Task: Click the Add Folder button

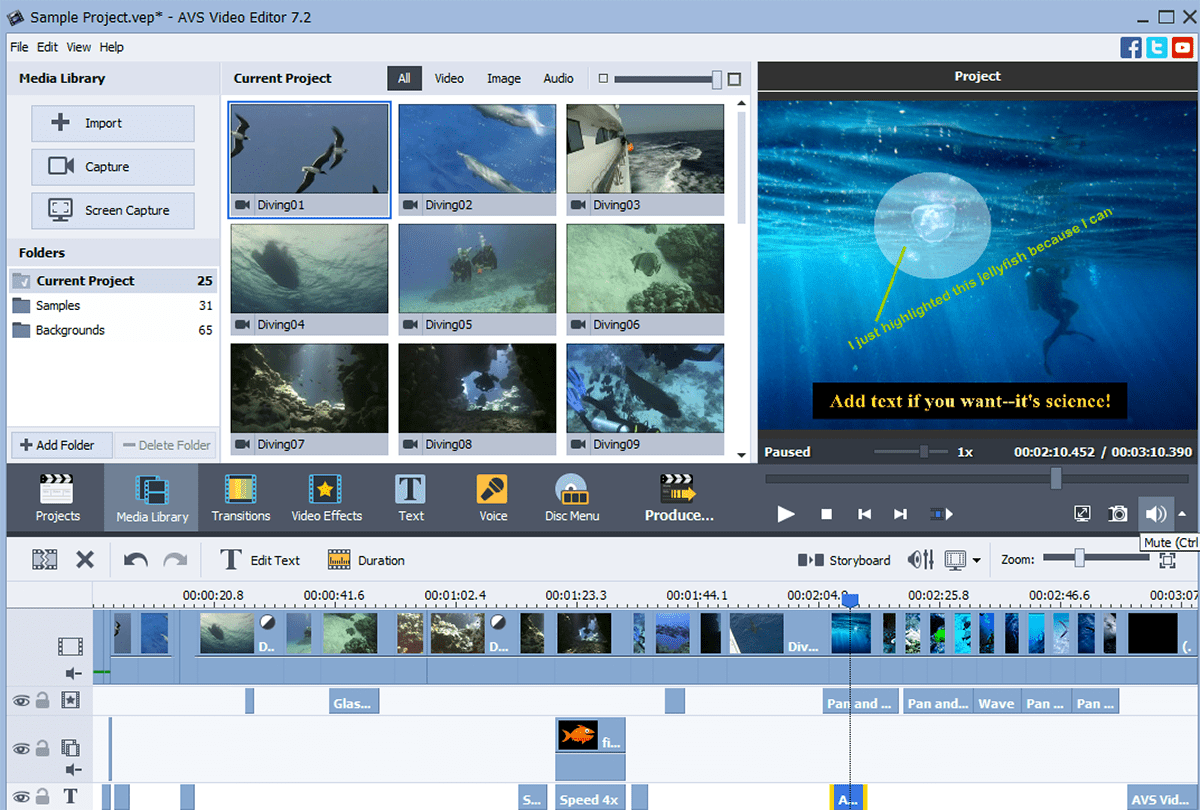Action: (61, 445)
